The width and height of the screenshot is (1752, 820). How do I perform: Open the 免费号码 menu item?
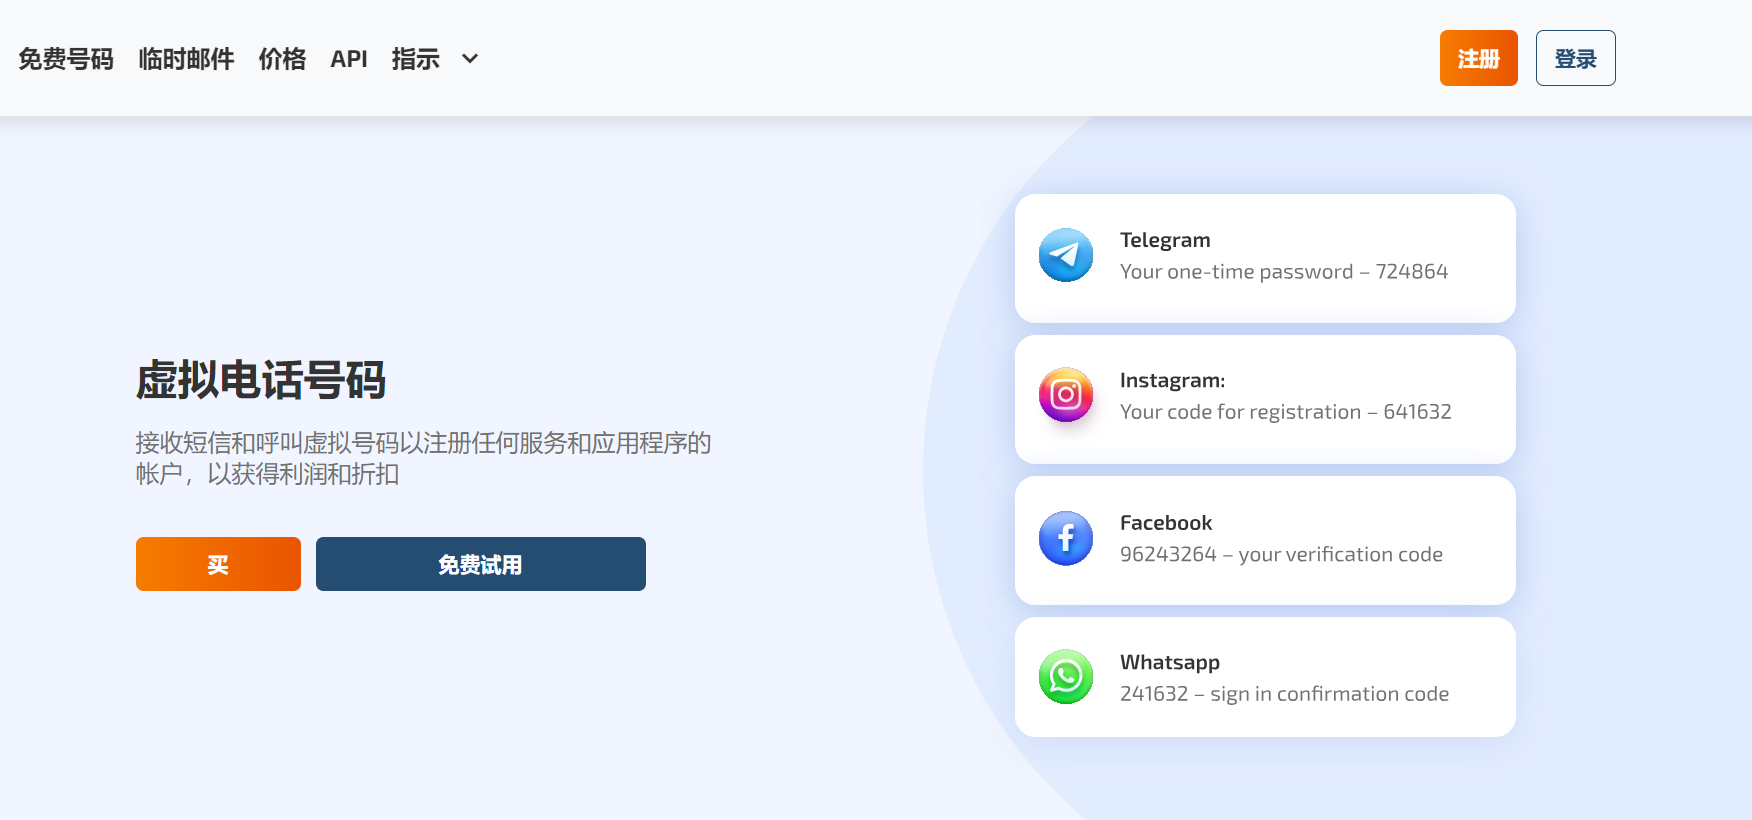[66, 59]
